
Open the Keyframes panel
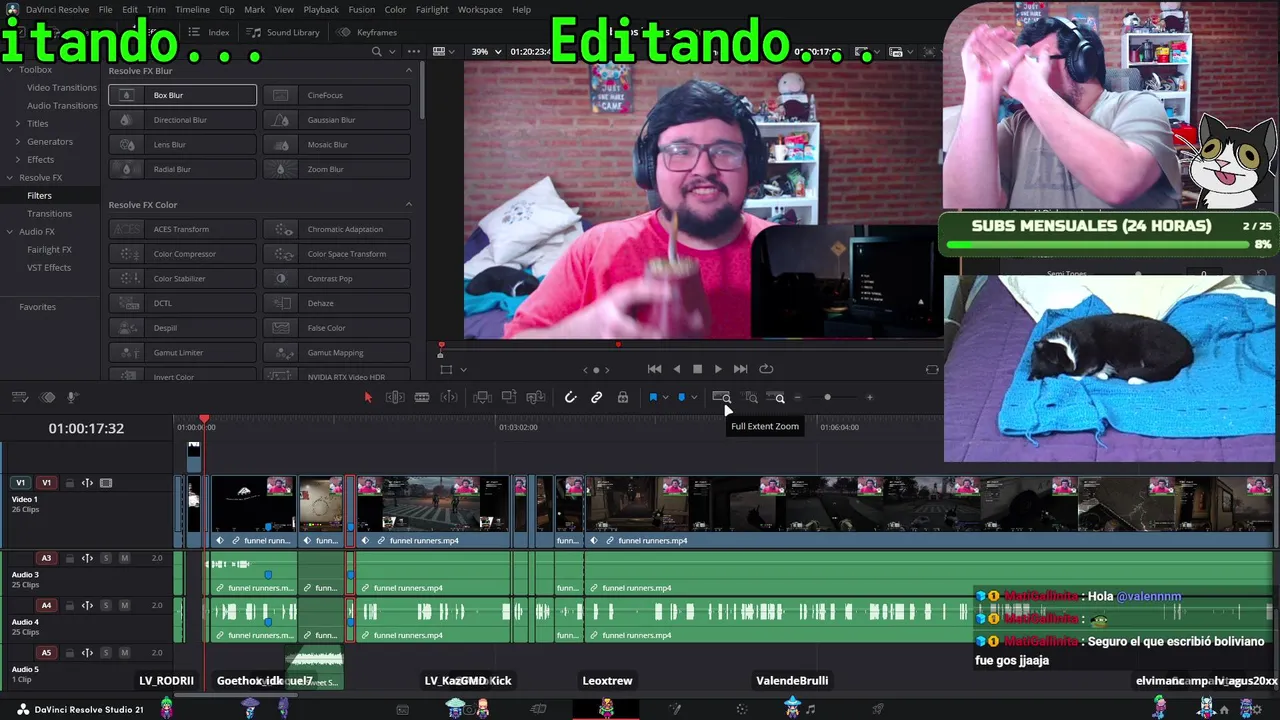click(x=367, y=32)
